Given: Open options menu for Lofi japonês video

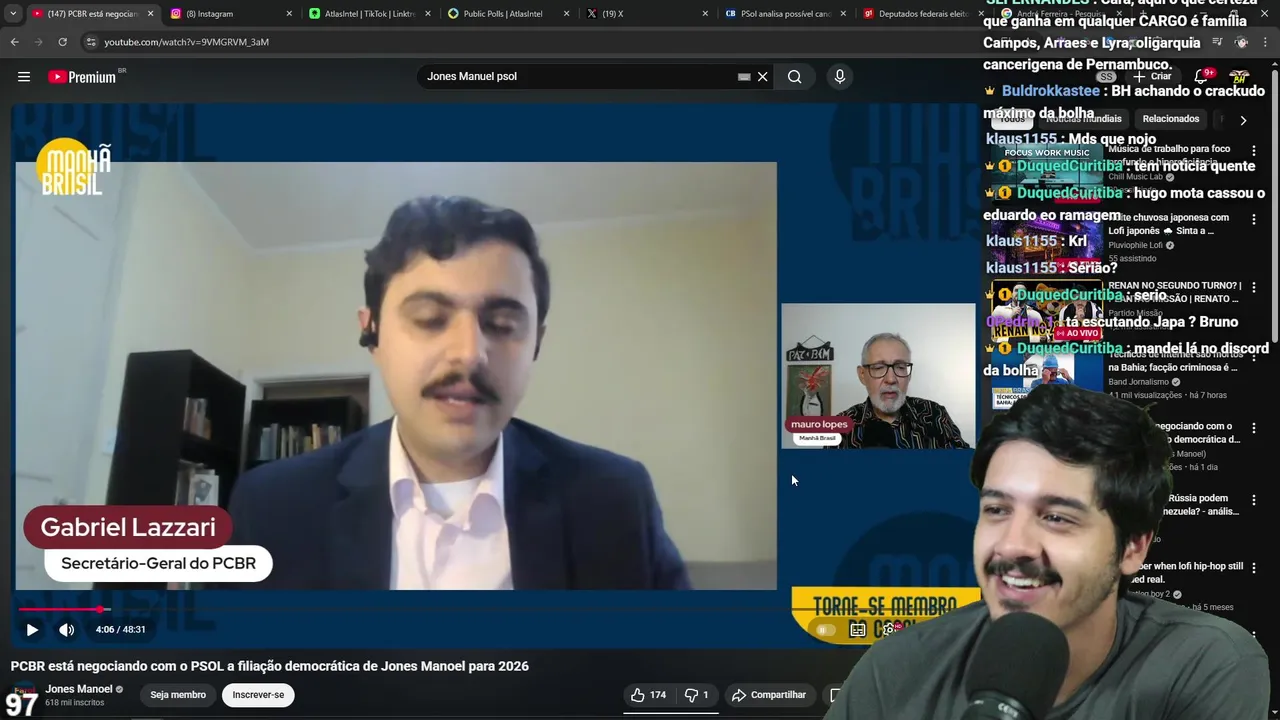Looking at the screenshot, I should pyautogui.click(x=1254, y=219).
